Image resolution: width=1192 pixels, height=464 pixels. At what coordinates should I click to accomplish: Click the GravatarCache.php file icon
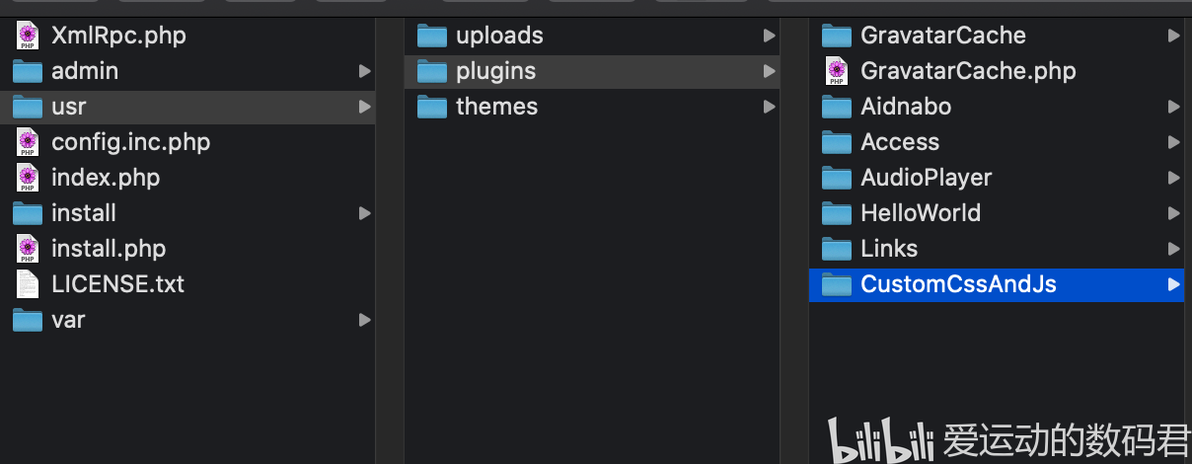837,72
